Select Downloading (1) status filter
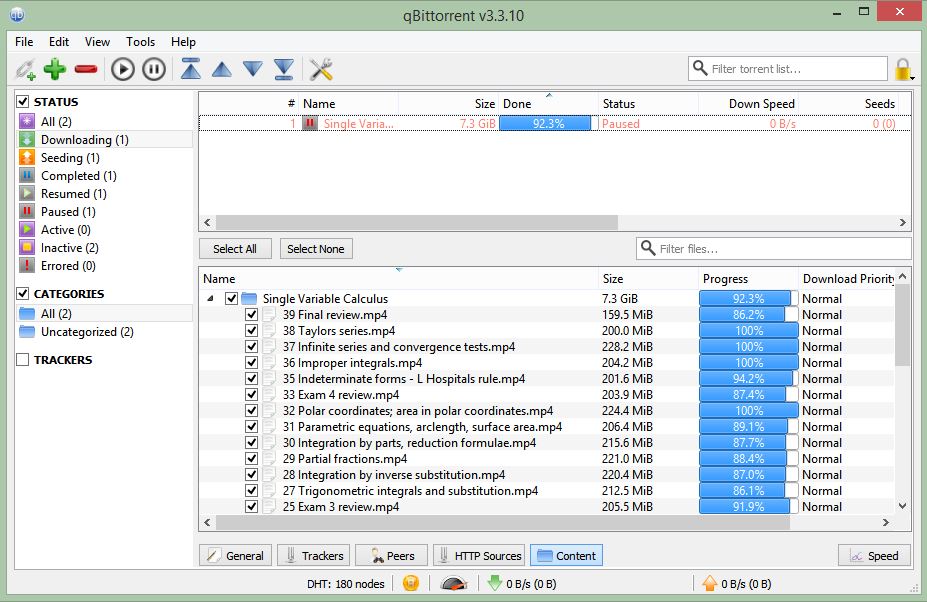The width and height of the screenshot is (927, 602). click(x=85, y=140)
